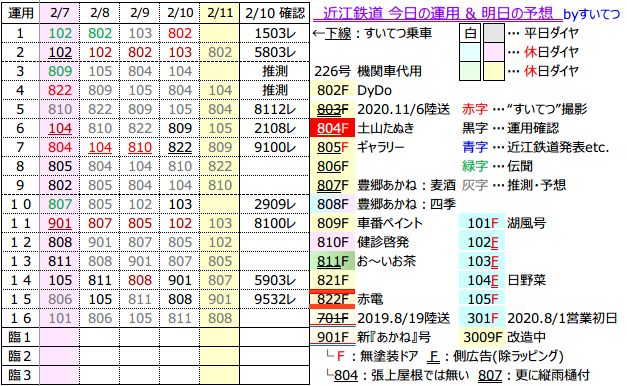This screenshot has width=627, height=386.
Task: Click the 8112レ confirmation cell
Action: click(x=275, y=109)
